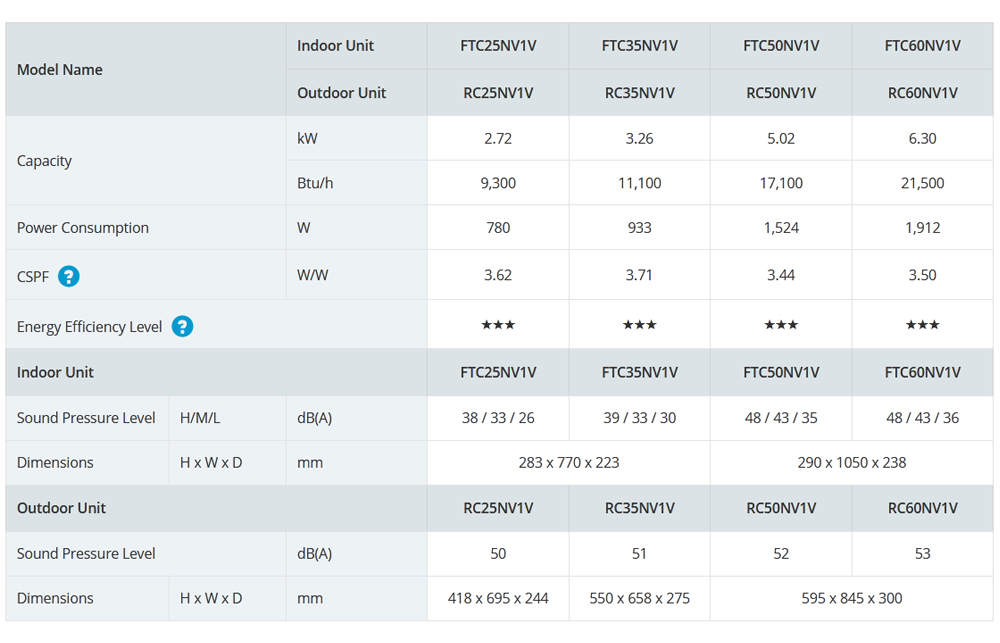Select the 38 / 33 / 26 sound level cell

498,418
